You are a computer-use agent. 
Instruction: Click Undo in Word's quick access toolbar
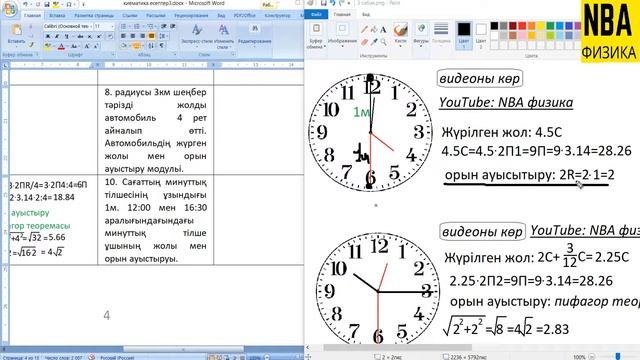coord(25,4)
